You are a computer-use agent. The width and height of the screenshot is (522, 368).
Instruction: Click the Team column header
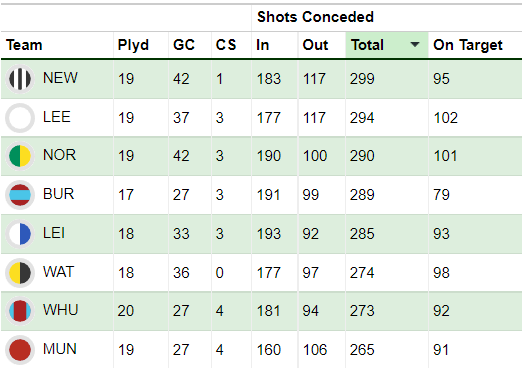(x=24, y=45)
